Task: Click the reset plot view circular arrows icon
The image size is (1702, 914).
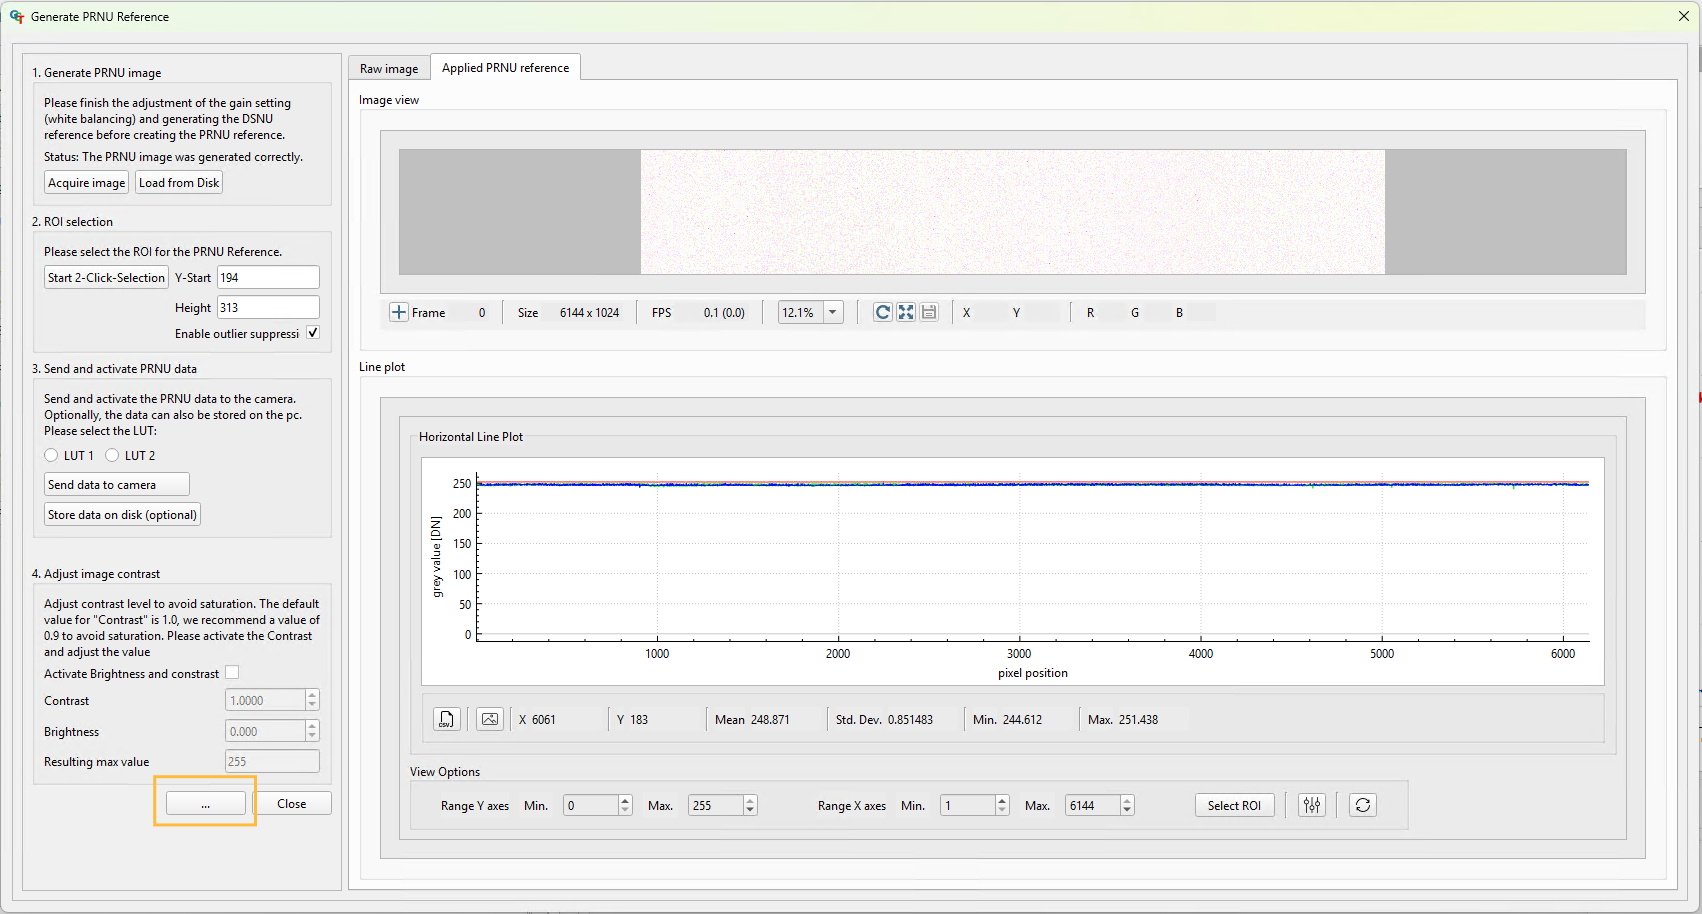Action: (x=1363, y=805)
